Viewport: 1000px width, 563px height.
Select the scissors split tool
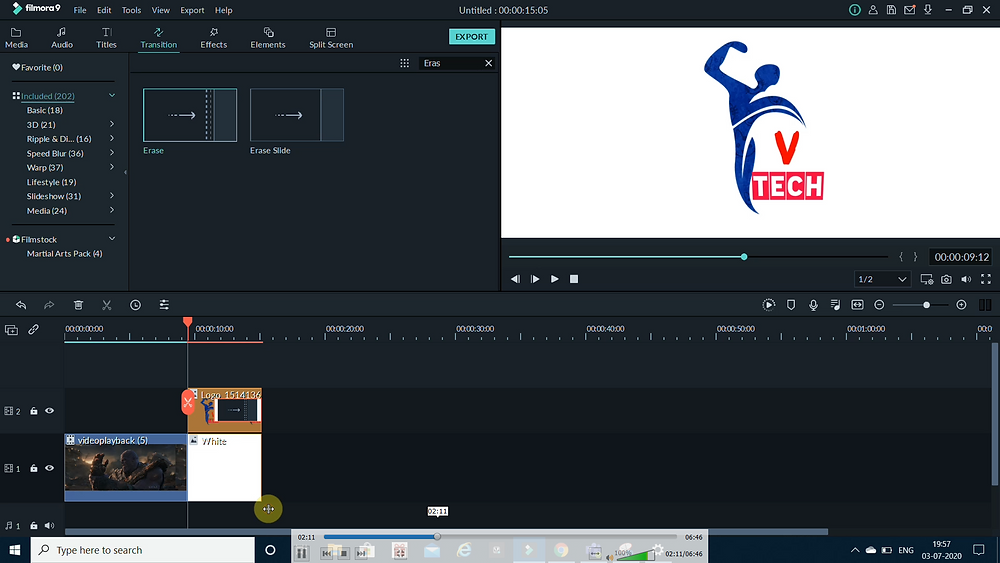[107, 305]
